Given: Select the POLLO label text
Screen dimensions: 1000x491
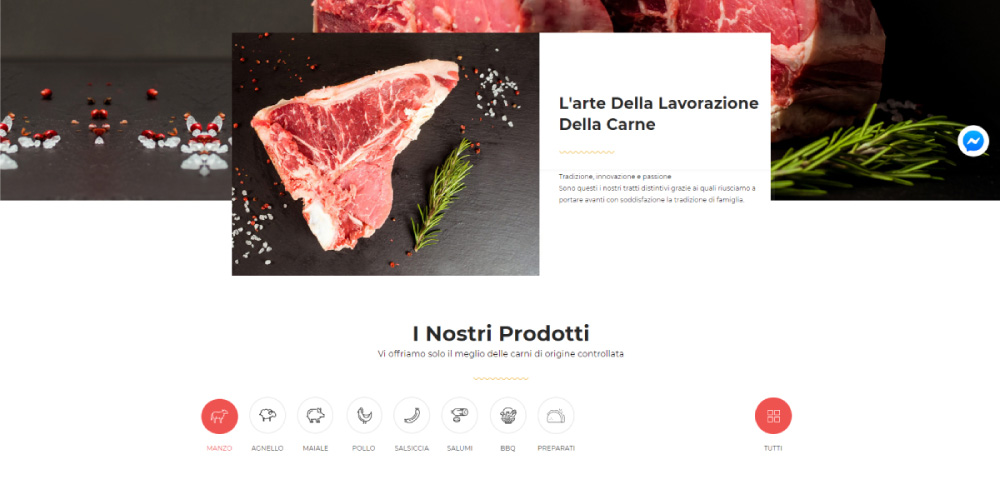Looking at the screenshot, I should pyautogui.click(x=364, y=448).
